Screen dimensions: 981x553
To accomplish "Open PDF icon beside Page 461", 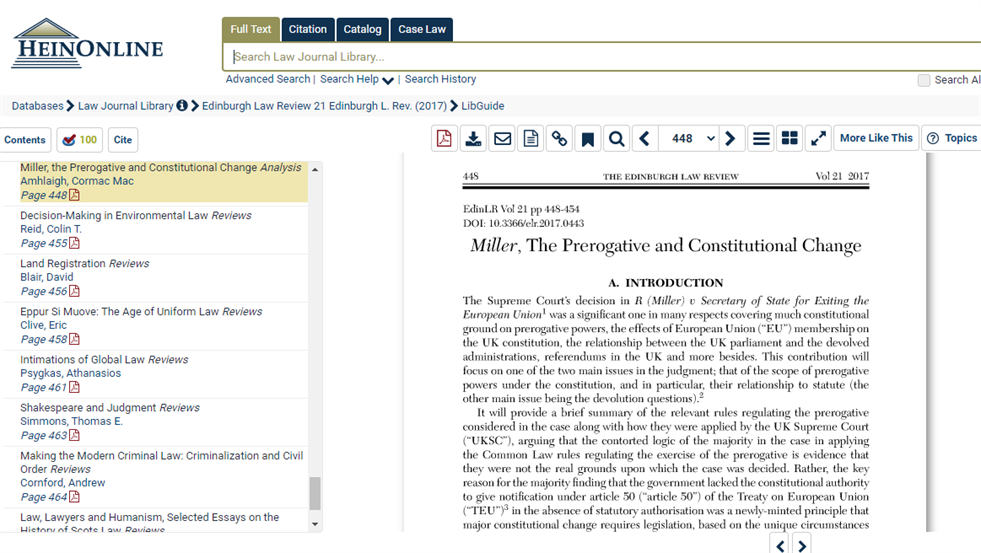I will (x=74, y=387).
